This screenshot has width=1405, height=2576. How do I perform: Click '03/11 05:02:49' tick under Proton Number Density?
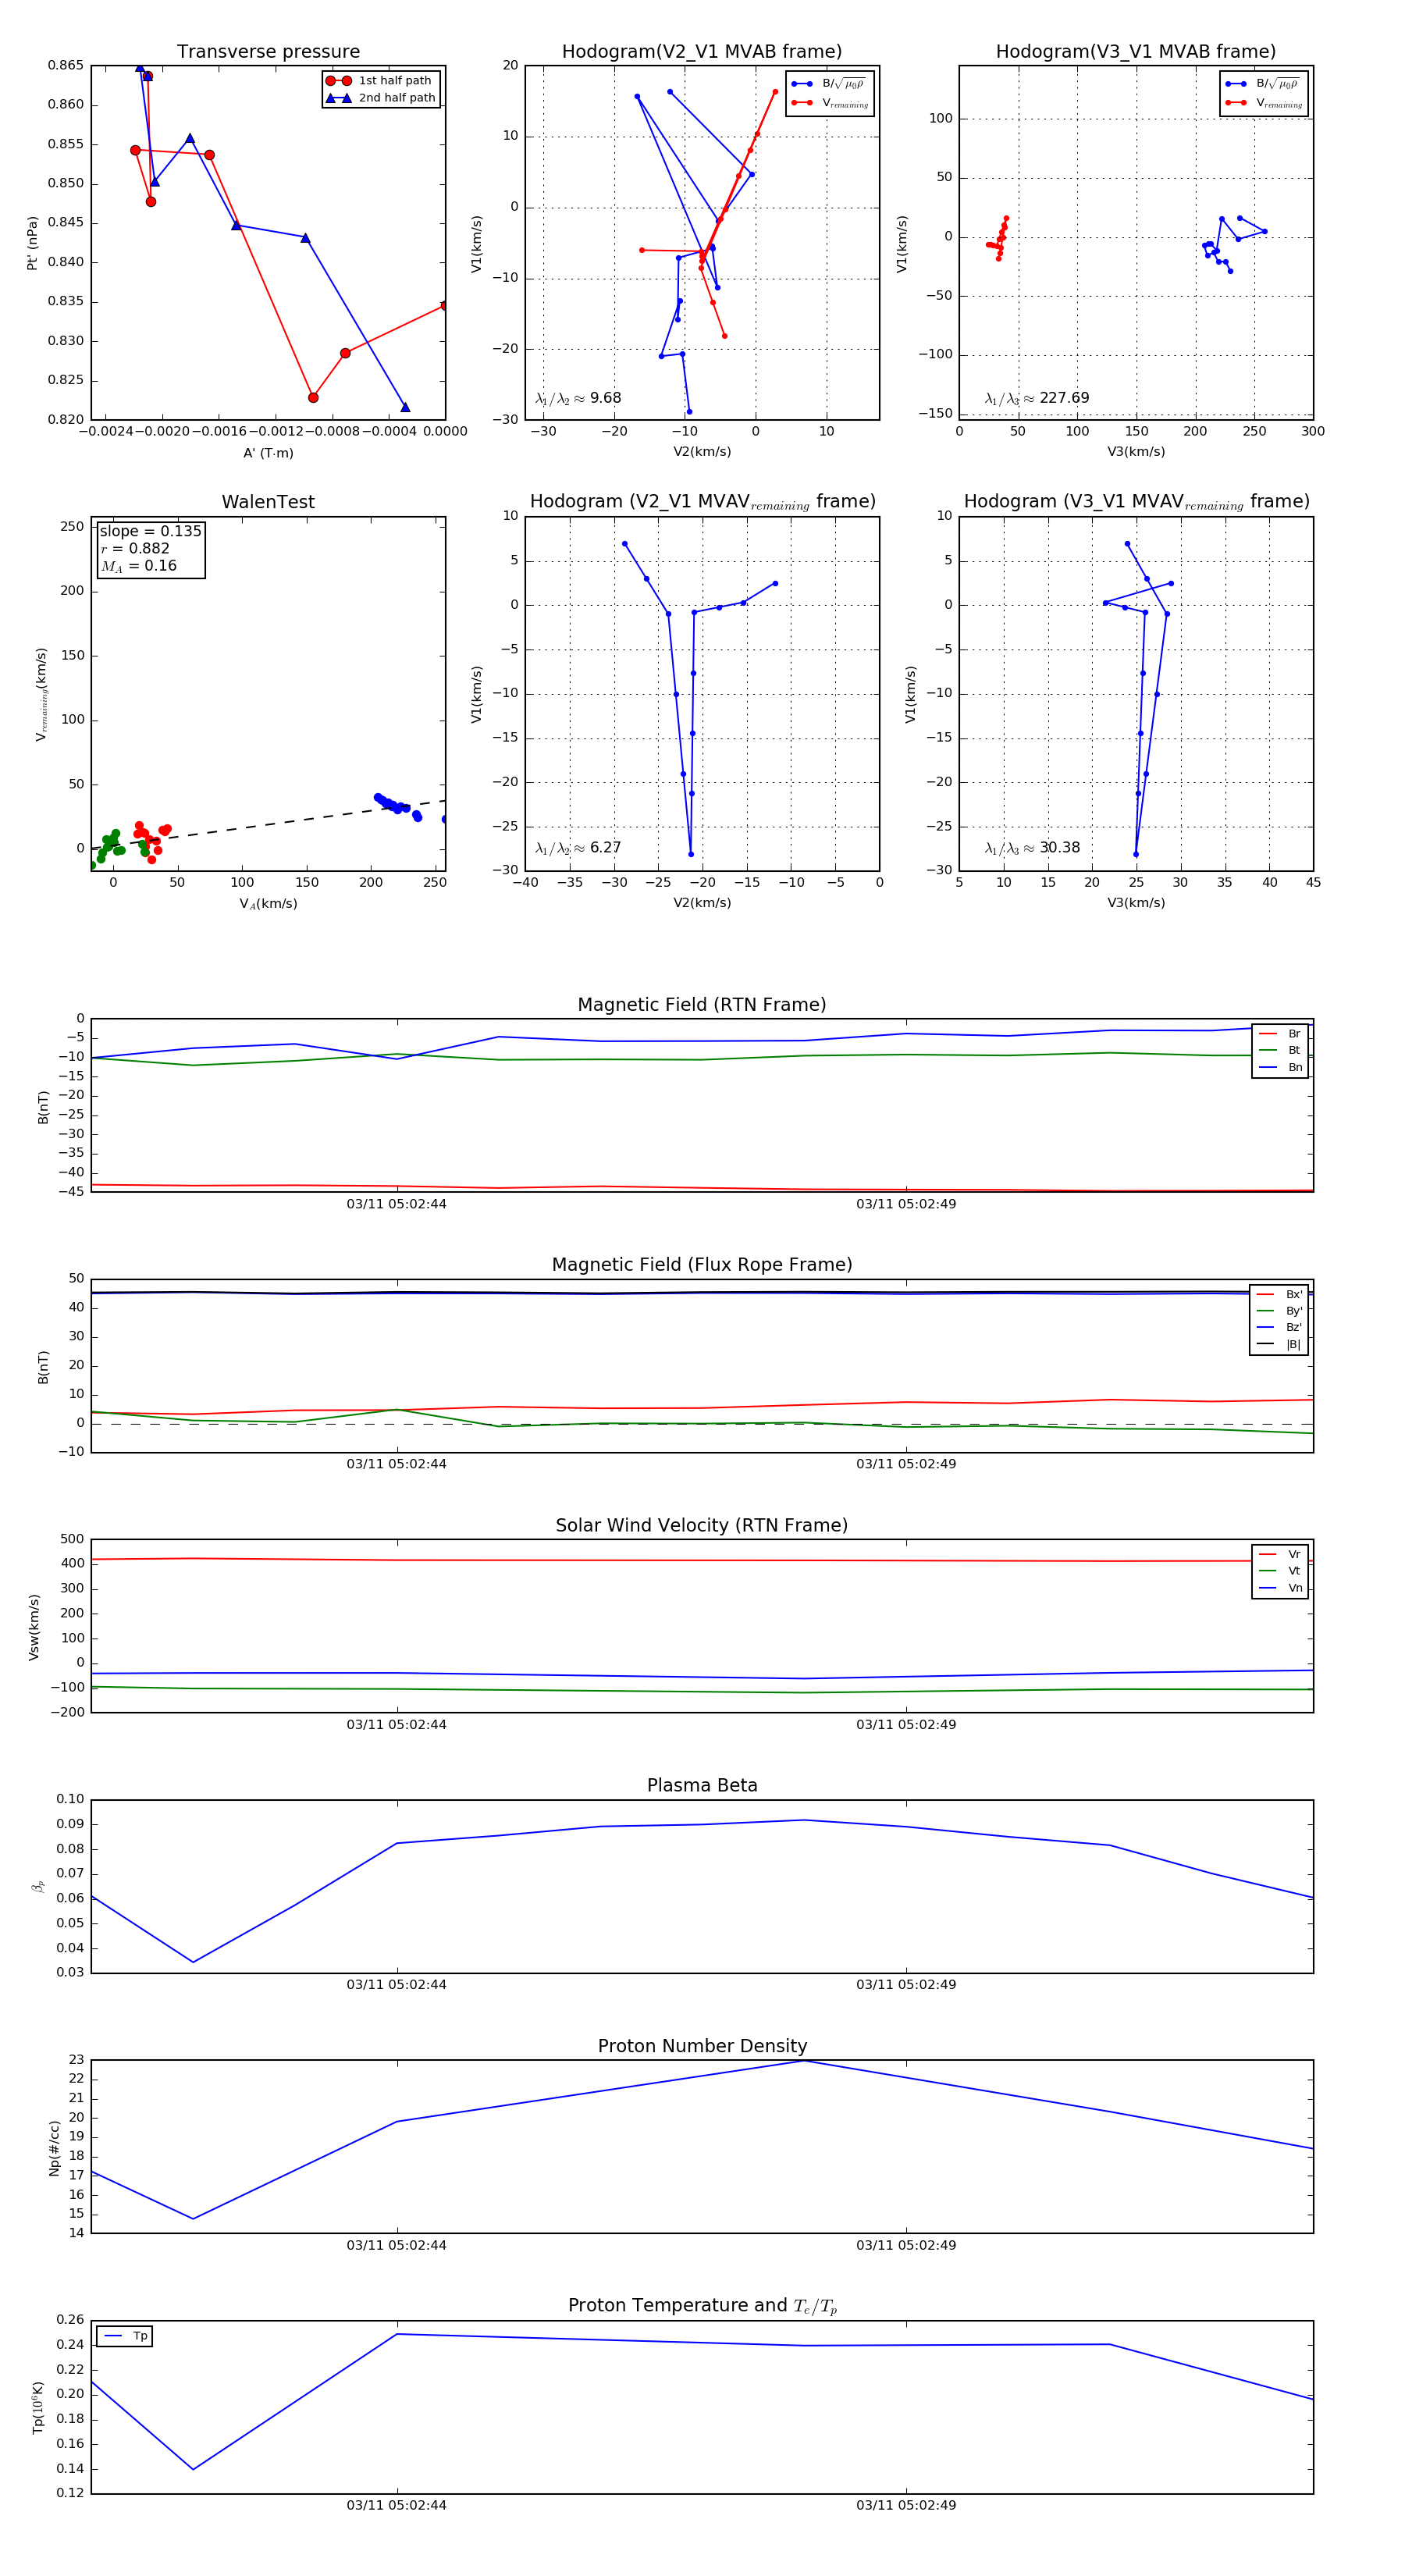tap(906, 2245)
